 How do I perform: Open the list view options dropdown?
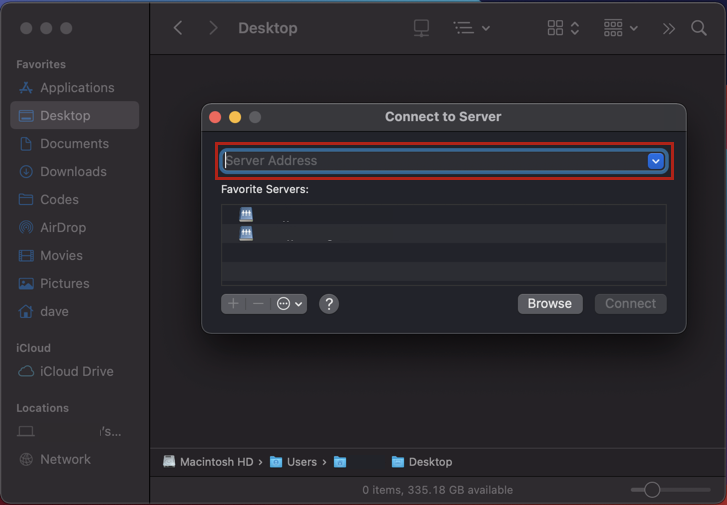click(472, 28)
